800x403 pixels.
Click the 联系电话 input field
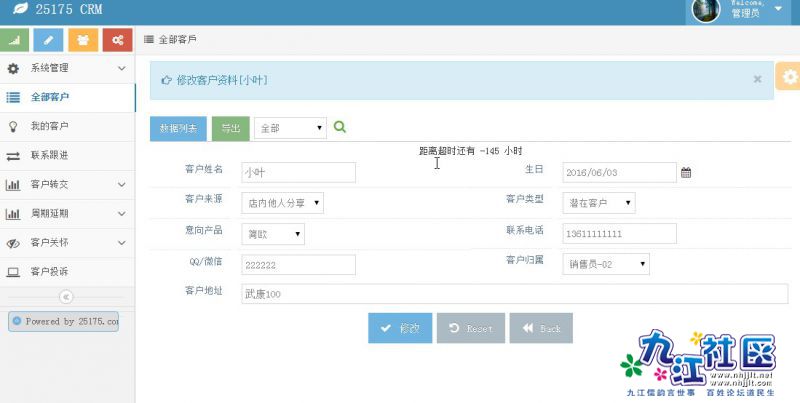click(x=619, y=233)
